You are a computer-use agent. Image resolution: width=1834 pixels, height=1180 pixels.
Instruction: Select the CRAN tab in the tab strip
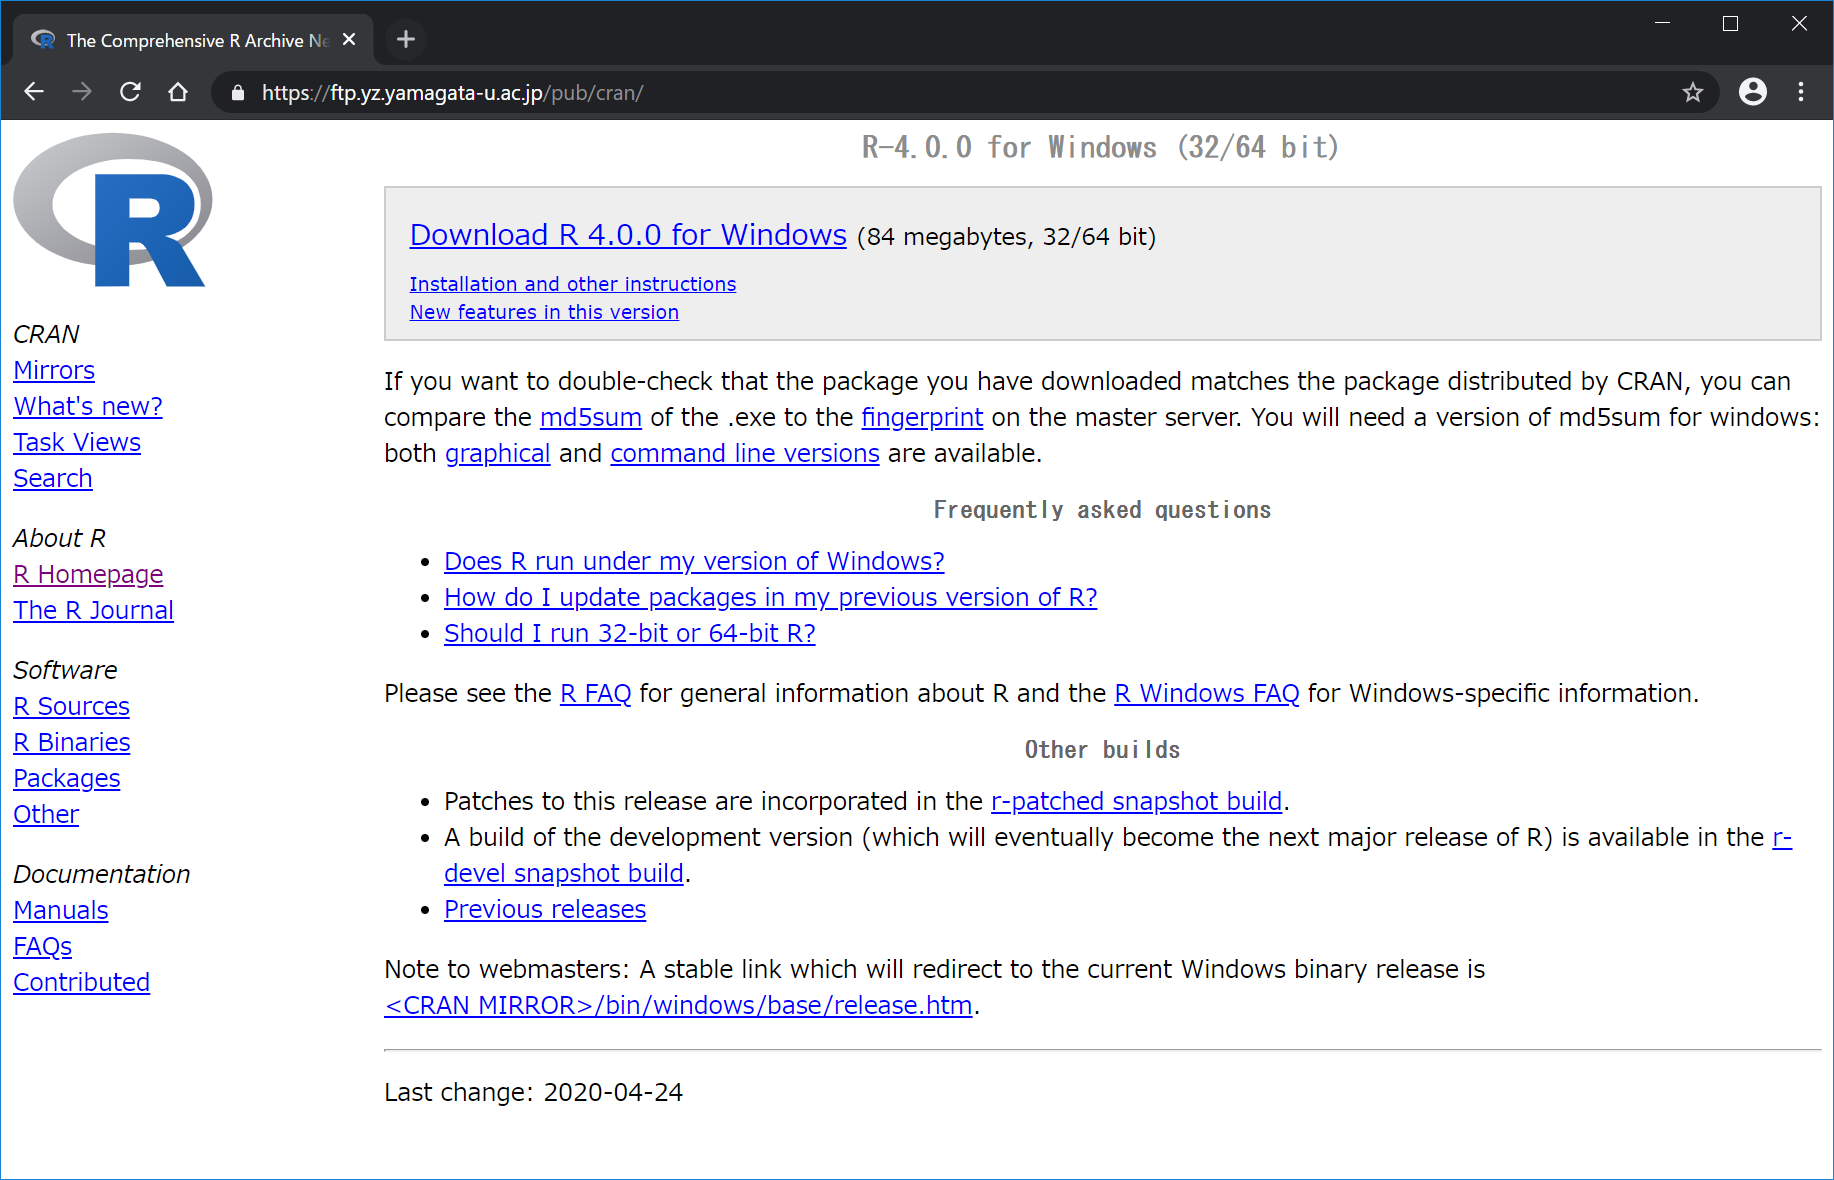[190, 40]
